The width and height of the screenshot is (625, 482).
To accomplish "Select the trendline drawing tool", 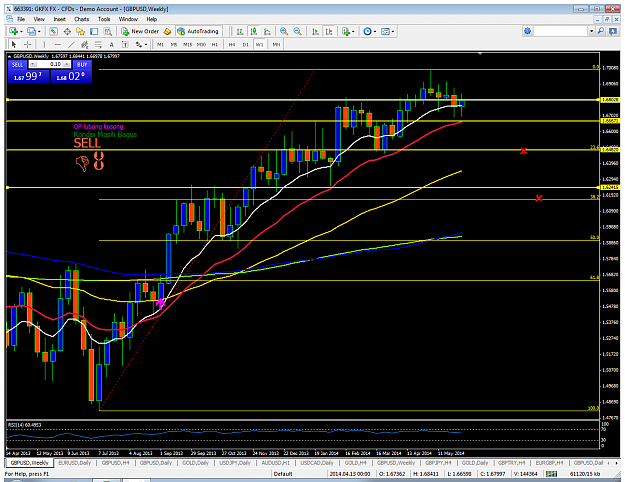I will [x=71, y=45].
